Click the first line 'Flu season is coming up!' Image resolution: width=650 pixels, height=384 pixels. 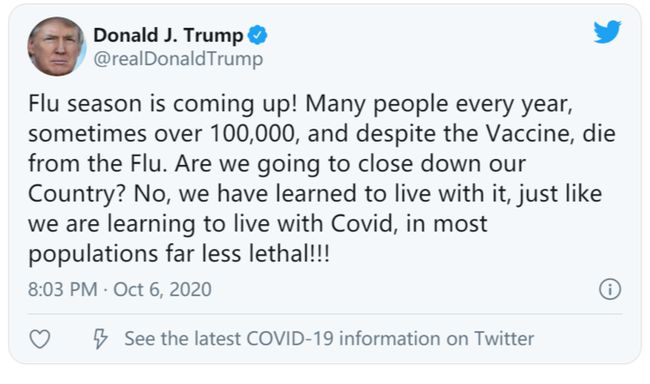pos(163,104)
